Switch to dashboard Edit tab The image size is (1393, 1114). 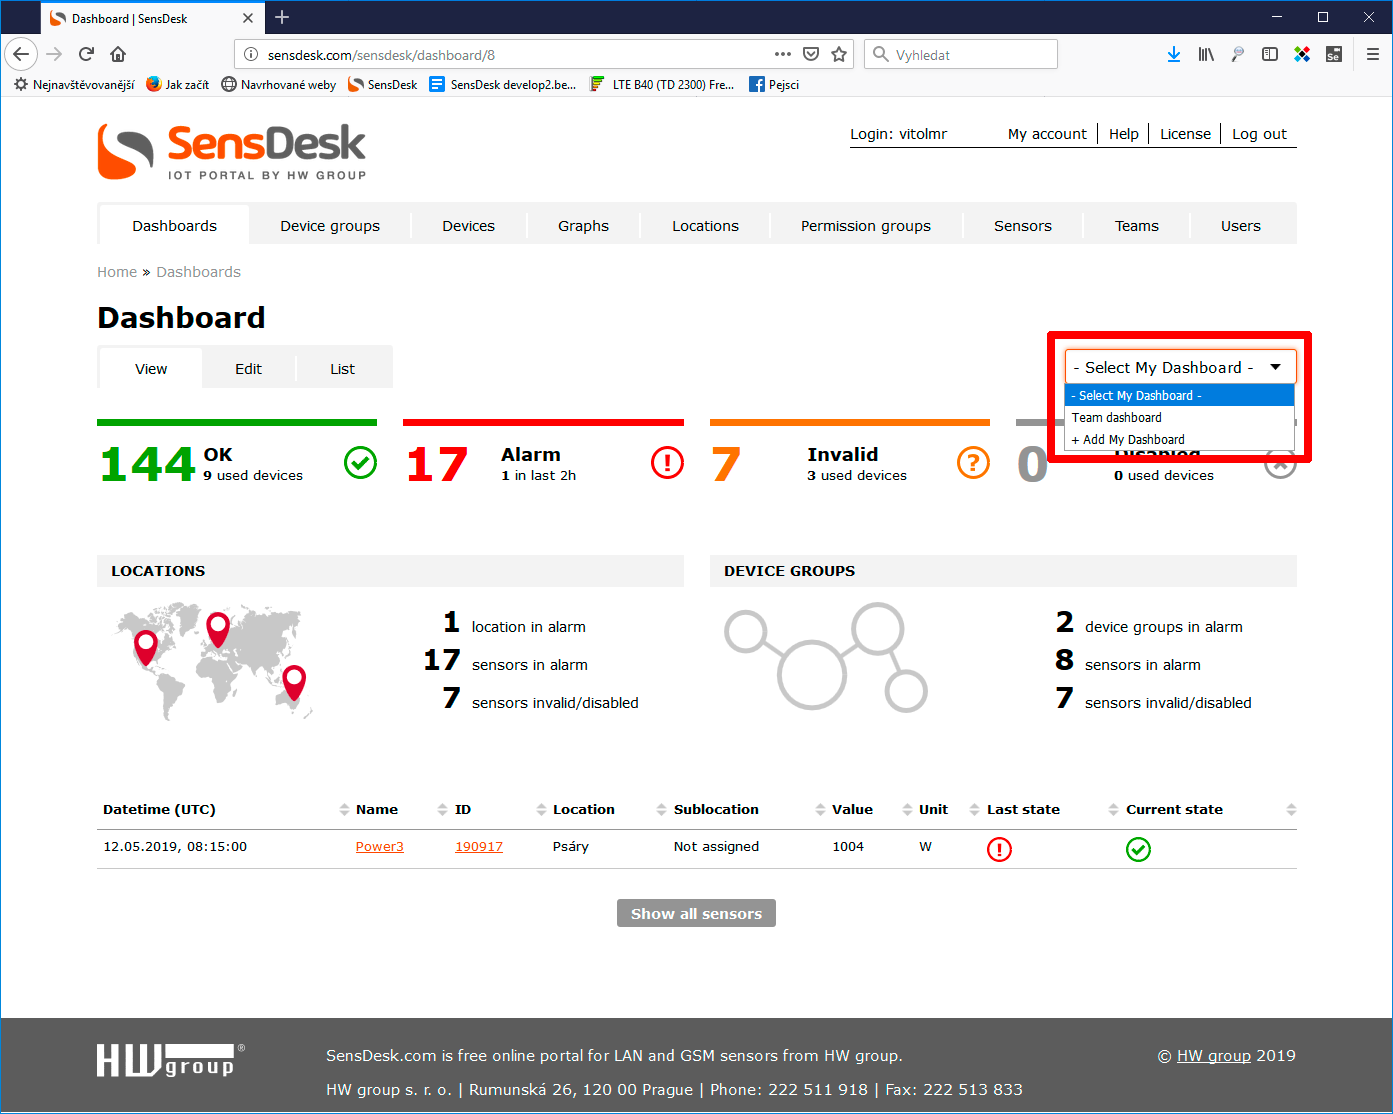coord(248,368)
